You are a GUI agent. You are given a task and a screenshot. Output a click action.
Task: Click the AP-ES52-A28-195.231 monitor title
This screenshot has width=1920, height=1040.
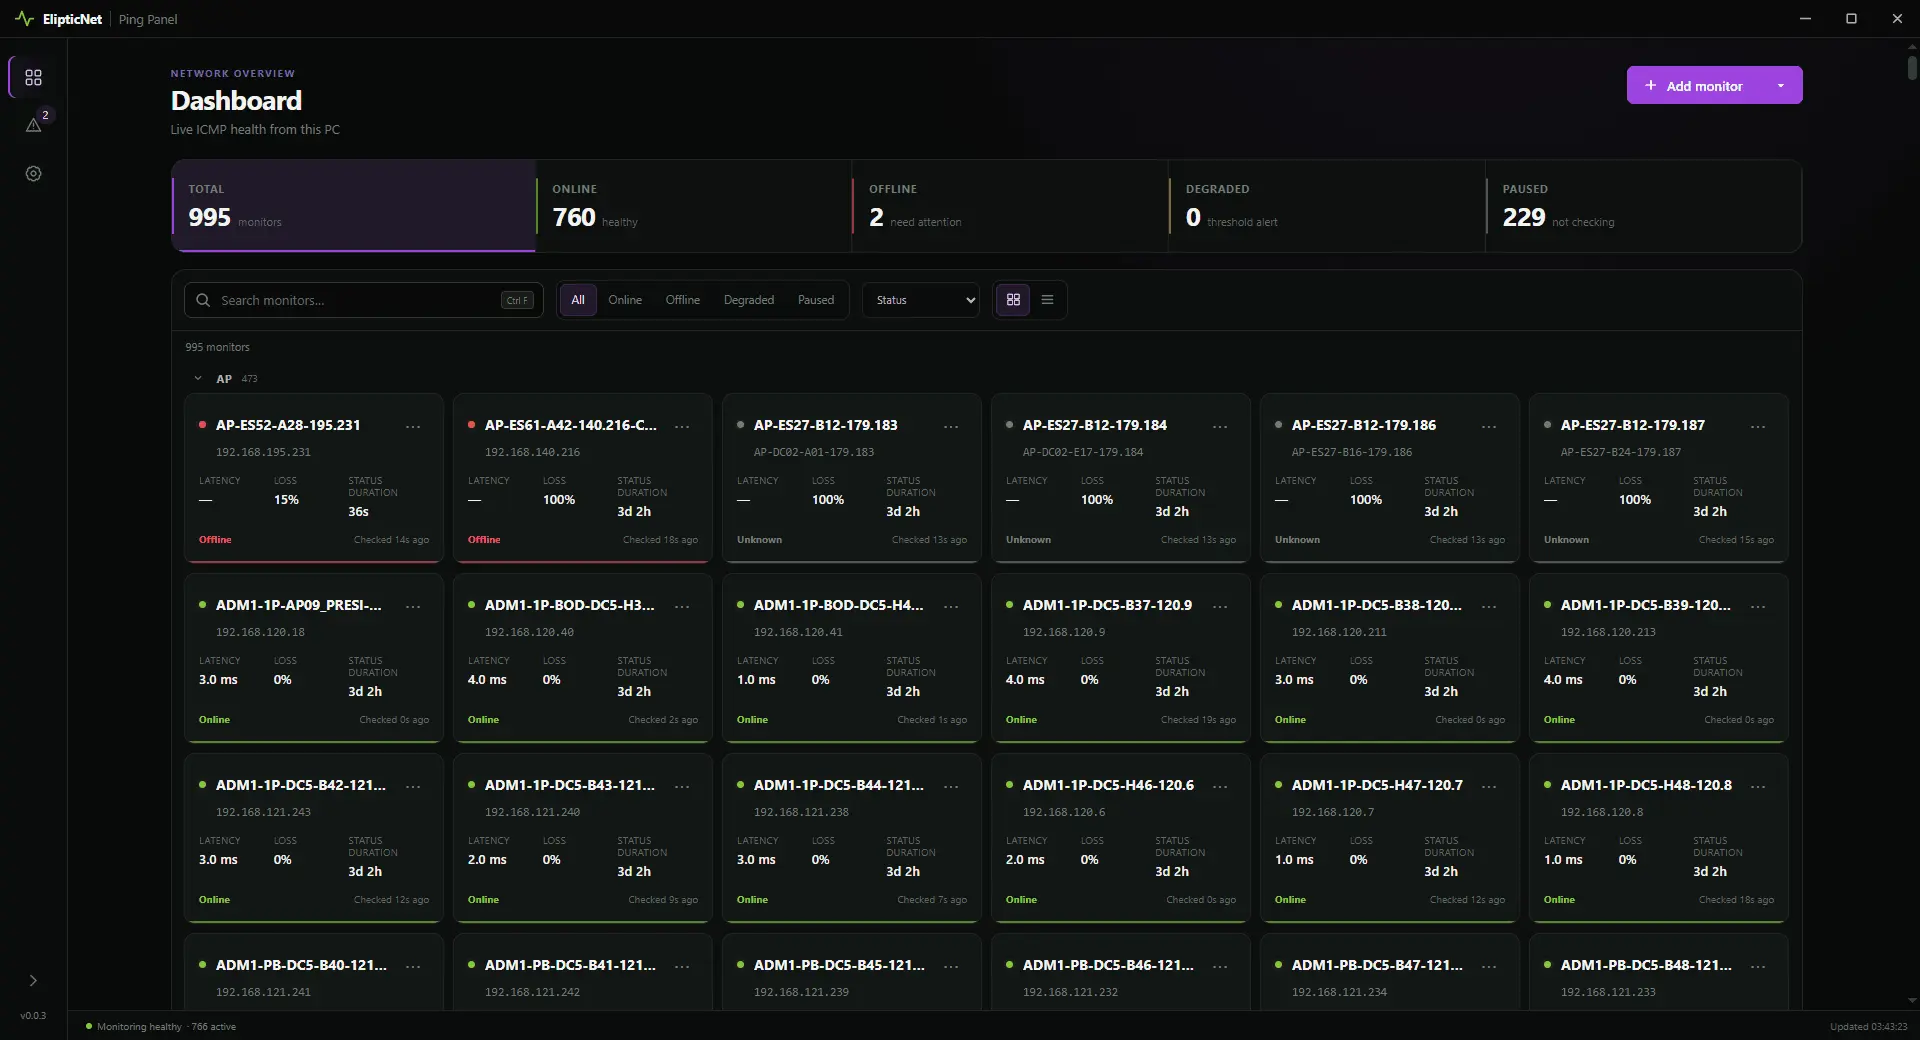[x=288, y=425]
